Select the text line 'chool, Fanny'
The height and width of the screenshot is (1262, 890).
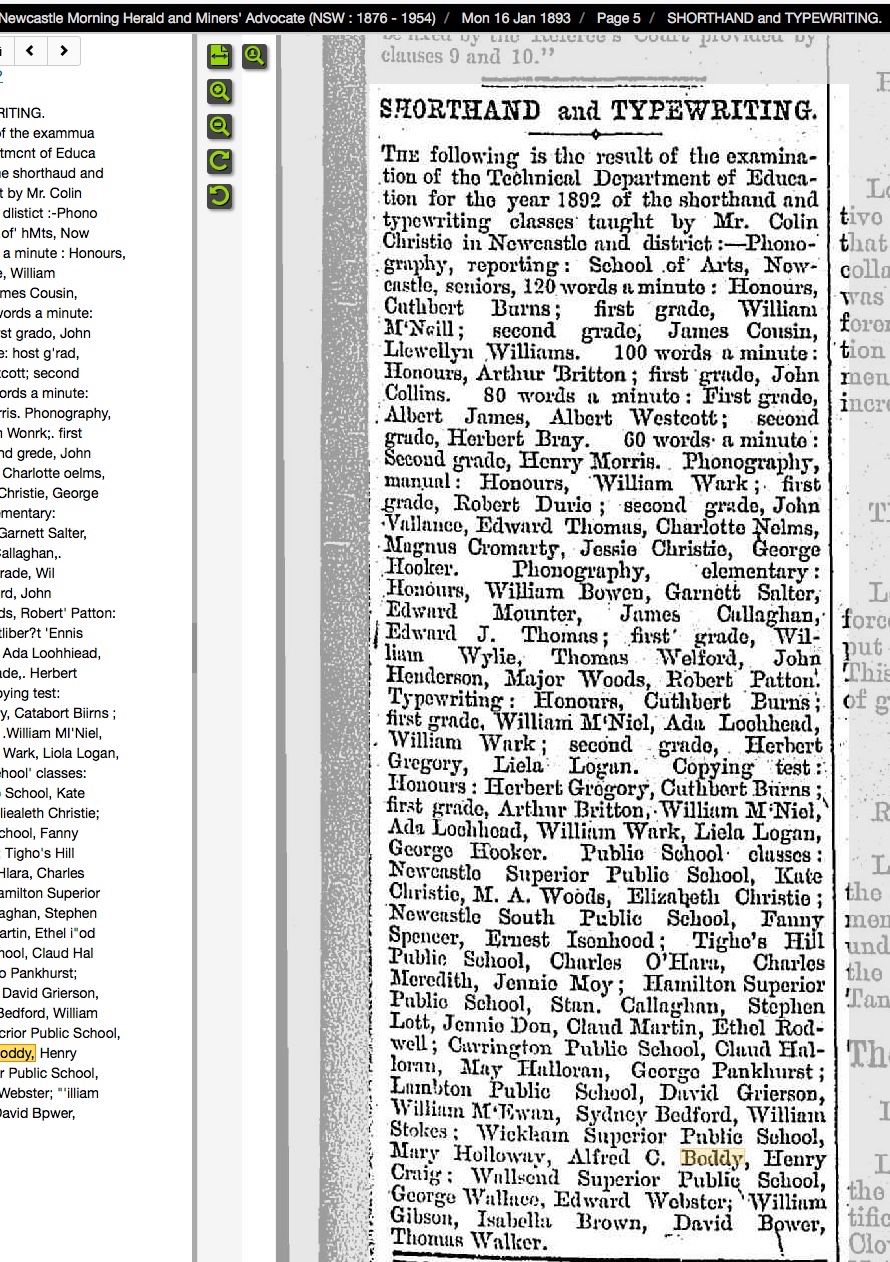tap(39, 833)
